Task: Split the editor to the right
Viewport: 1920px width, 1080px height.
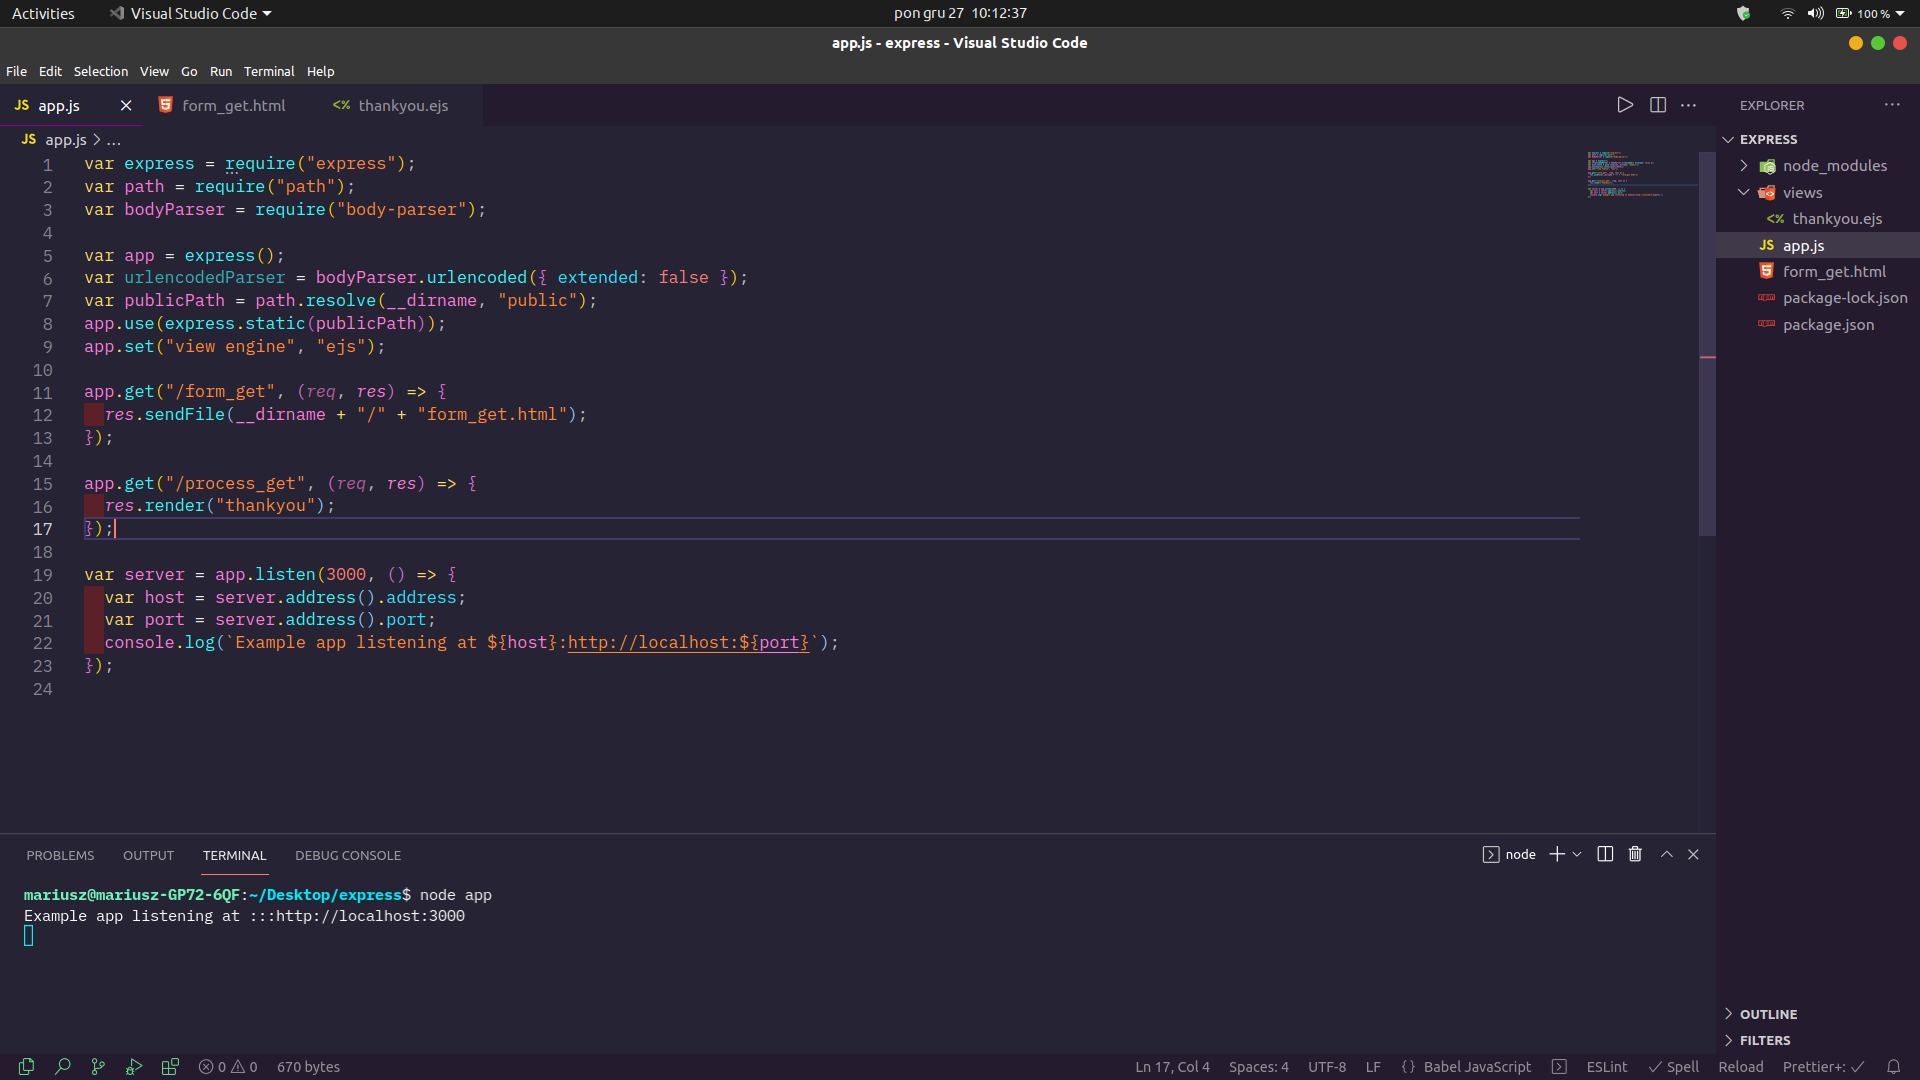Action: 1658,105
